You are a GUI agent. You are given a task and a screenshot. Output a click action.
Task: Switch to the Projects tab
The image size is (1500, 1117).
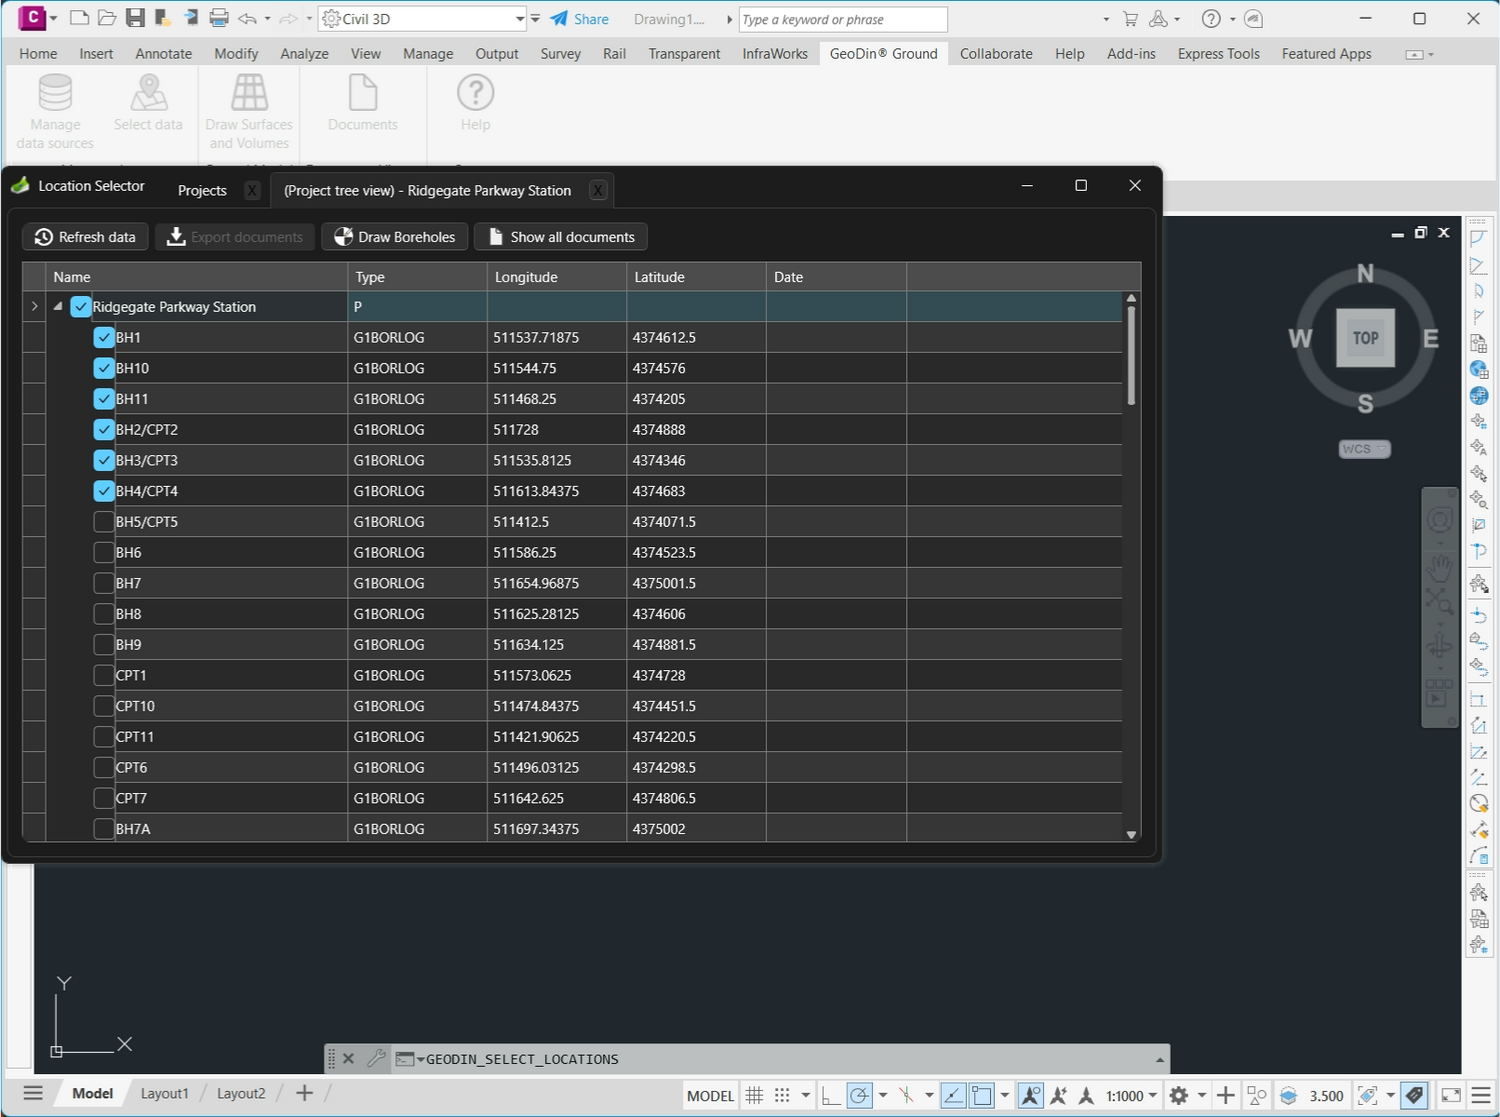coord(202,191)
